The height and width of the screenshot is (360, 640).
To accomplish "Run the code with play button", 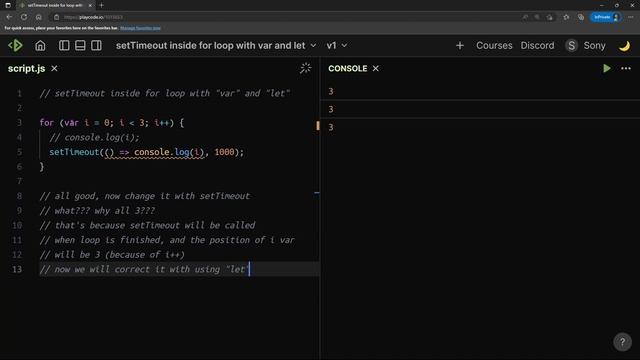I will (x=607, y=68).
